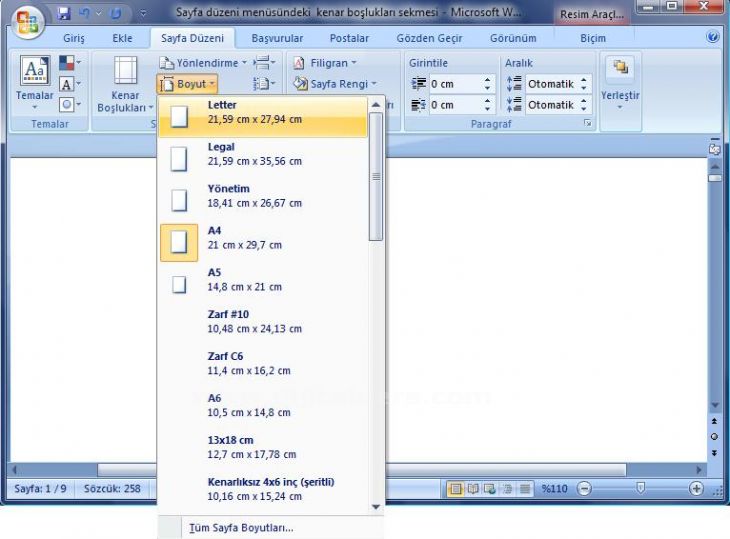730x539 pixels.
Task: Open the breaks icon dropdown
Action: point(264,62)
